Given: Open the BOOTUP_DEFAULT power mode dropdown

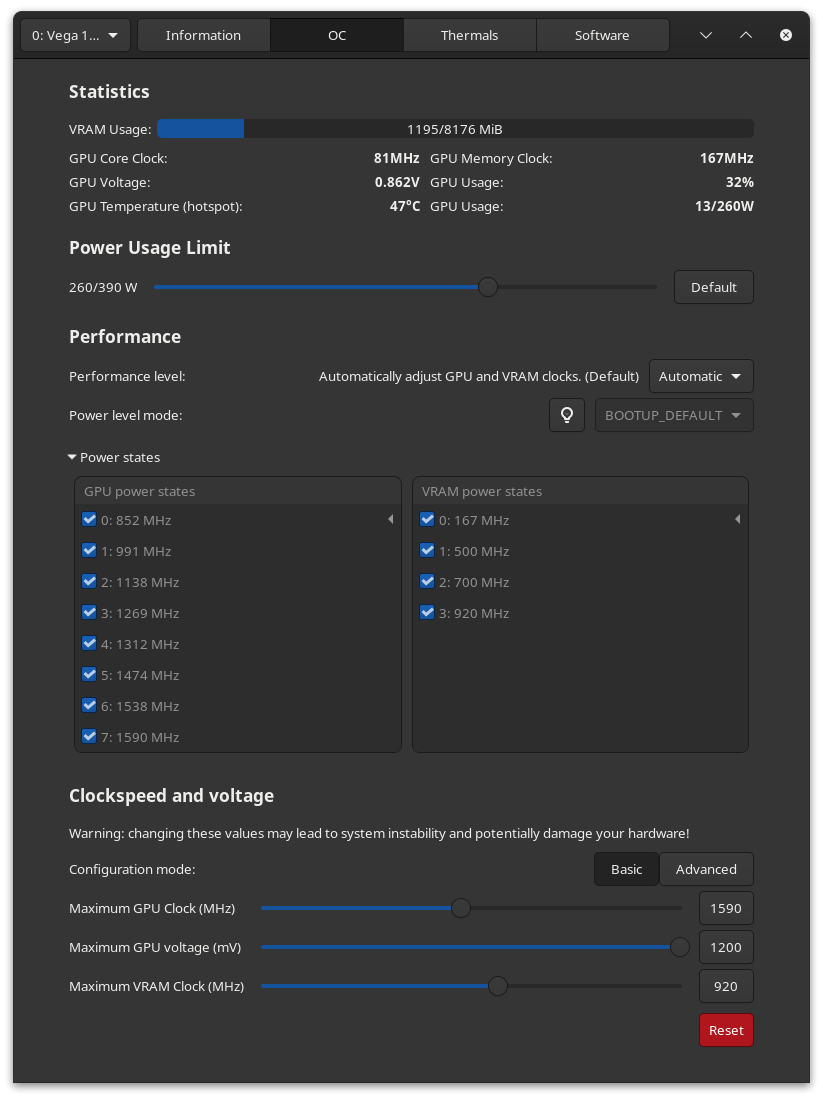Looking at the screenshot, I should [674, 415].
